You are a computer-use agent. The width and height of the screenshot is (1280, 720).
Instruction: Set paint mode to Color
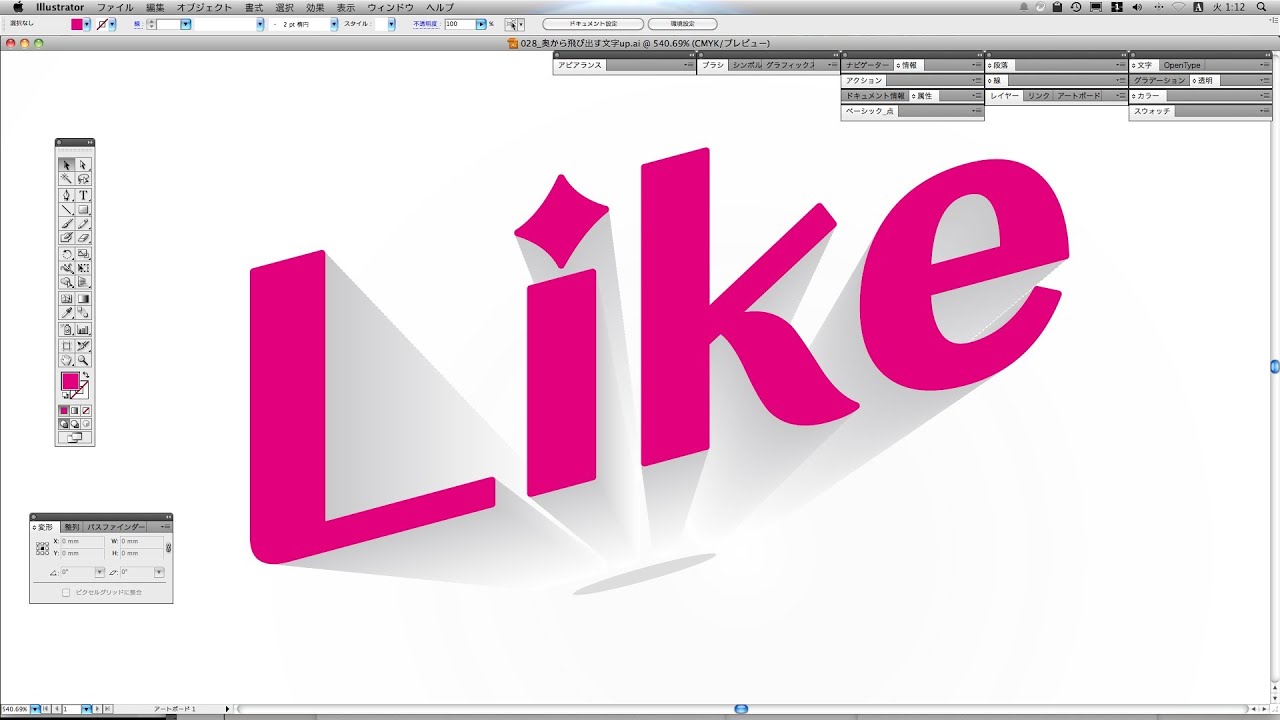(x=64, y=410)
